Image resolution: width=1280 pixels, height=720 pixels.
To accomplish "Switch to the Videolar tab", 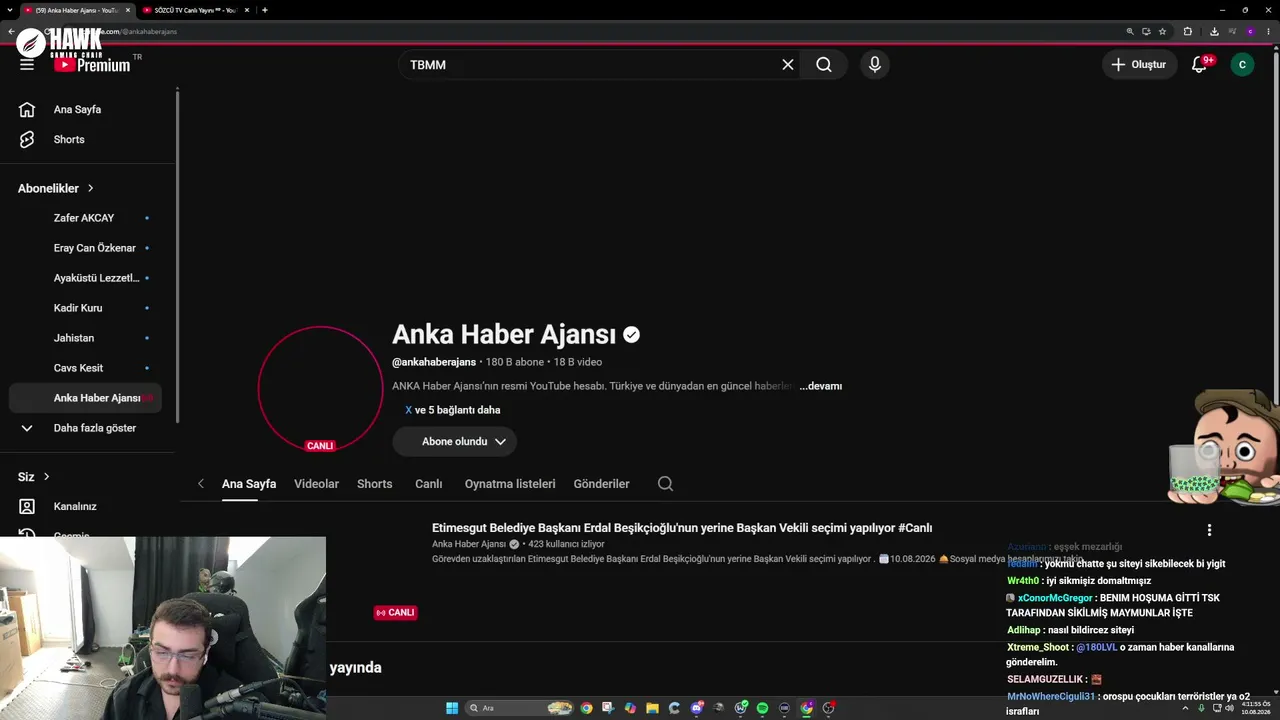I will [316, 484].
